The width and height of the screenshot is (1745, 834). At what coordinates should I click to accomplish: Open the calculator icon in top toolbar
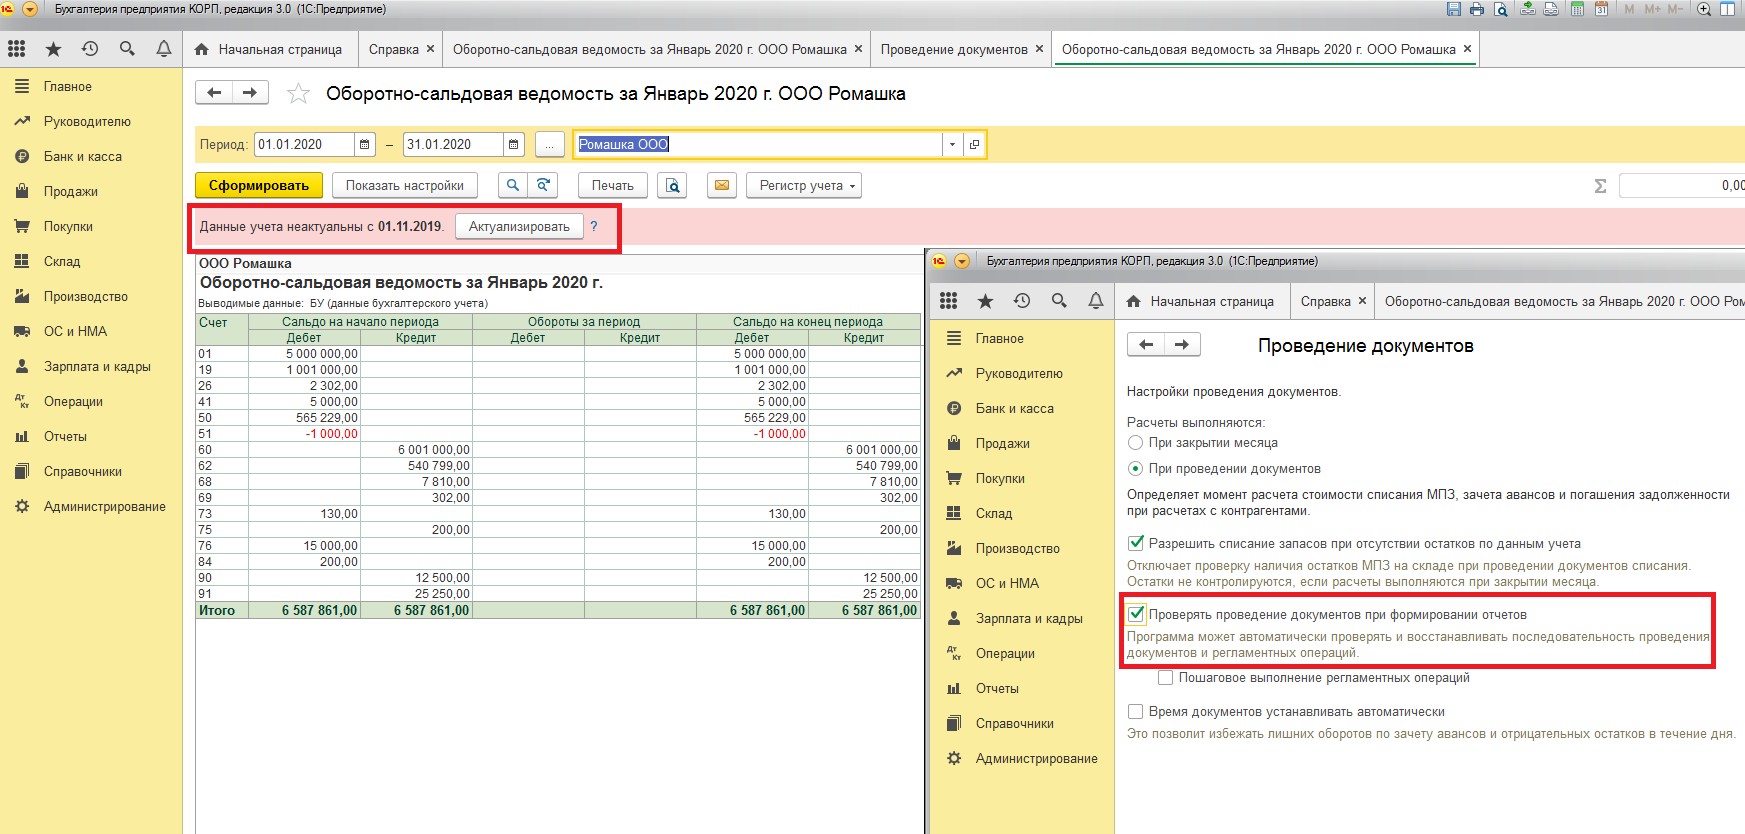pos(1577,9)
